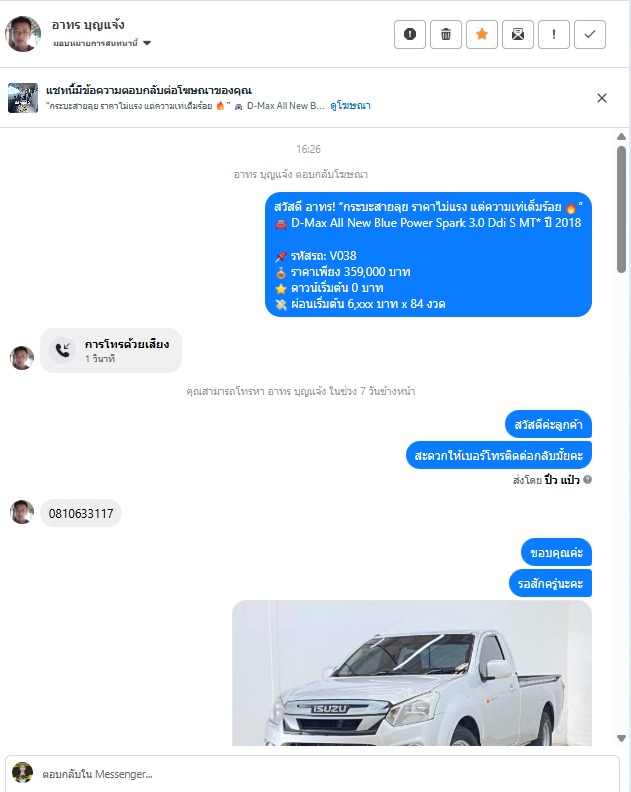Click the page avatar beside reply box
631x792 pixels.
tap(22, 773)
